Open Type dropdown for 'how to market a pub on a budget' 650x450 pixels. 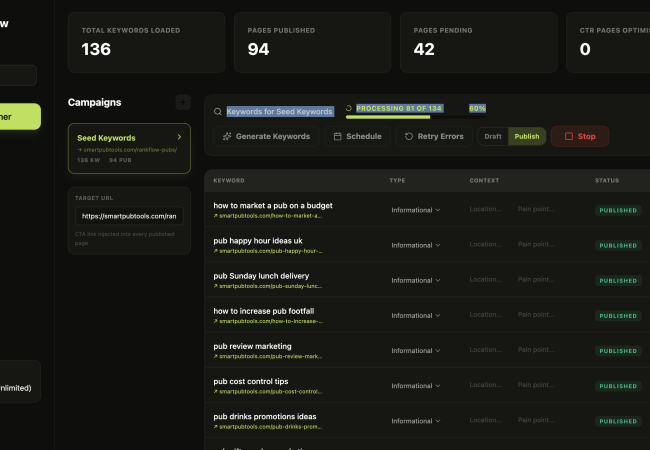[415, 210]
